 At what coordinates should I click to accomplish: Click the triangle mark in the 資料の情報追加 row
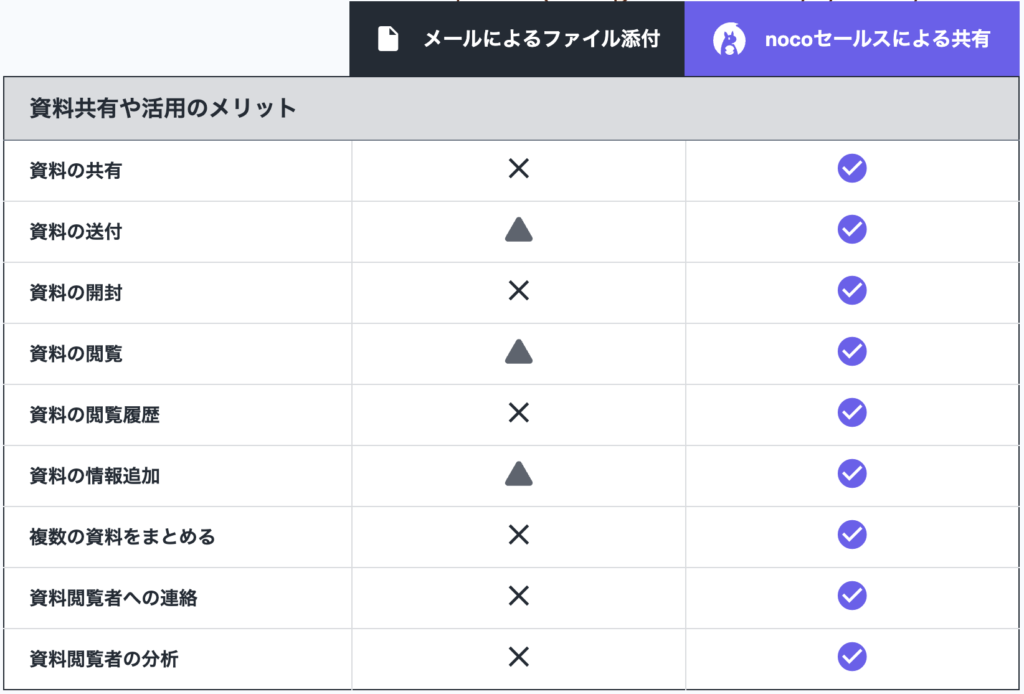click(519, 474)
